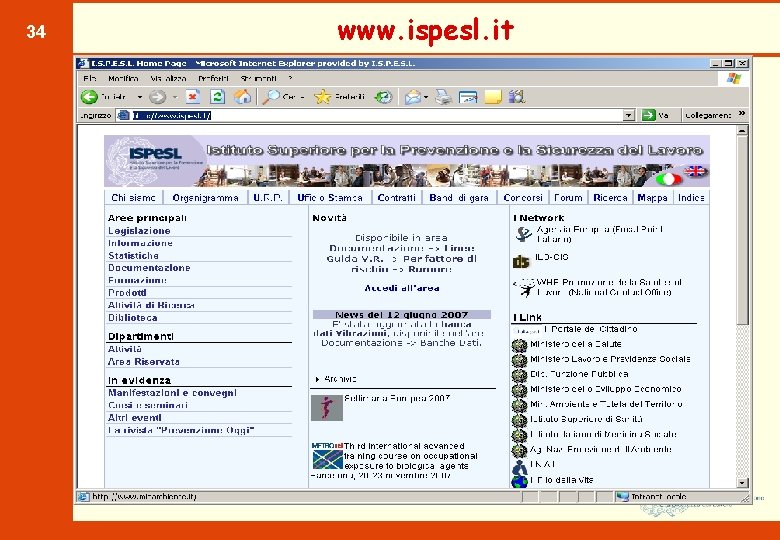
Task: Click the WHP running figure icon
Action: coord(524,288)
